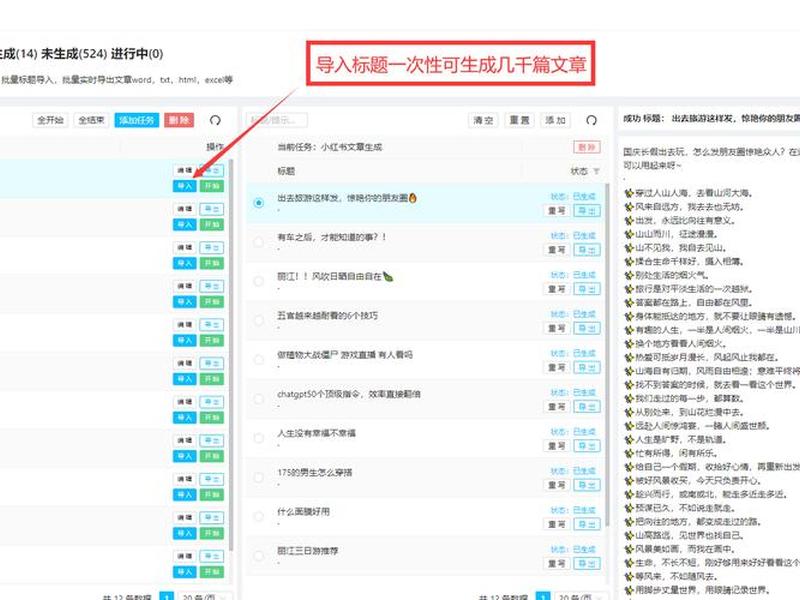Select radio for 175的男生怎么穿搭

click(259, 478)
